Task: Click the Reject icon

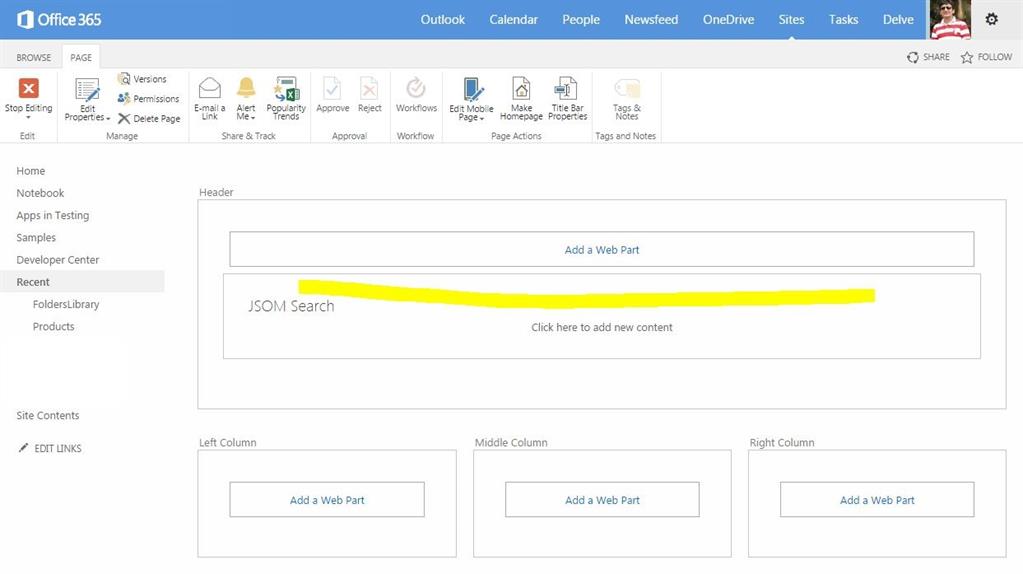Action: click(369, 88)
